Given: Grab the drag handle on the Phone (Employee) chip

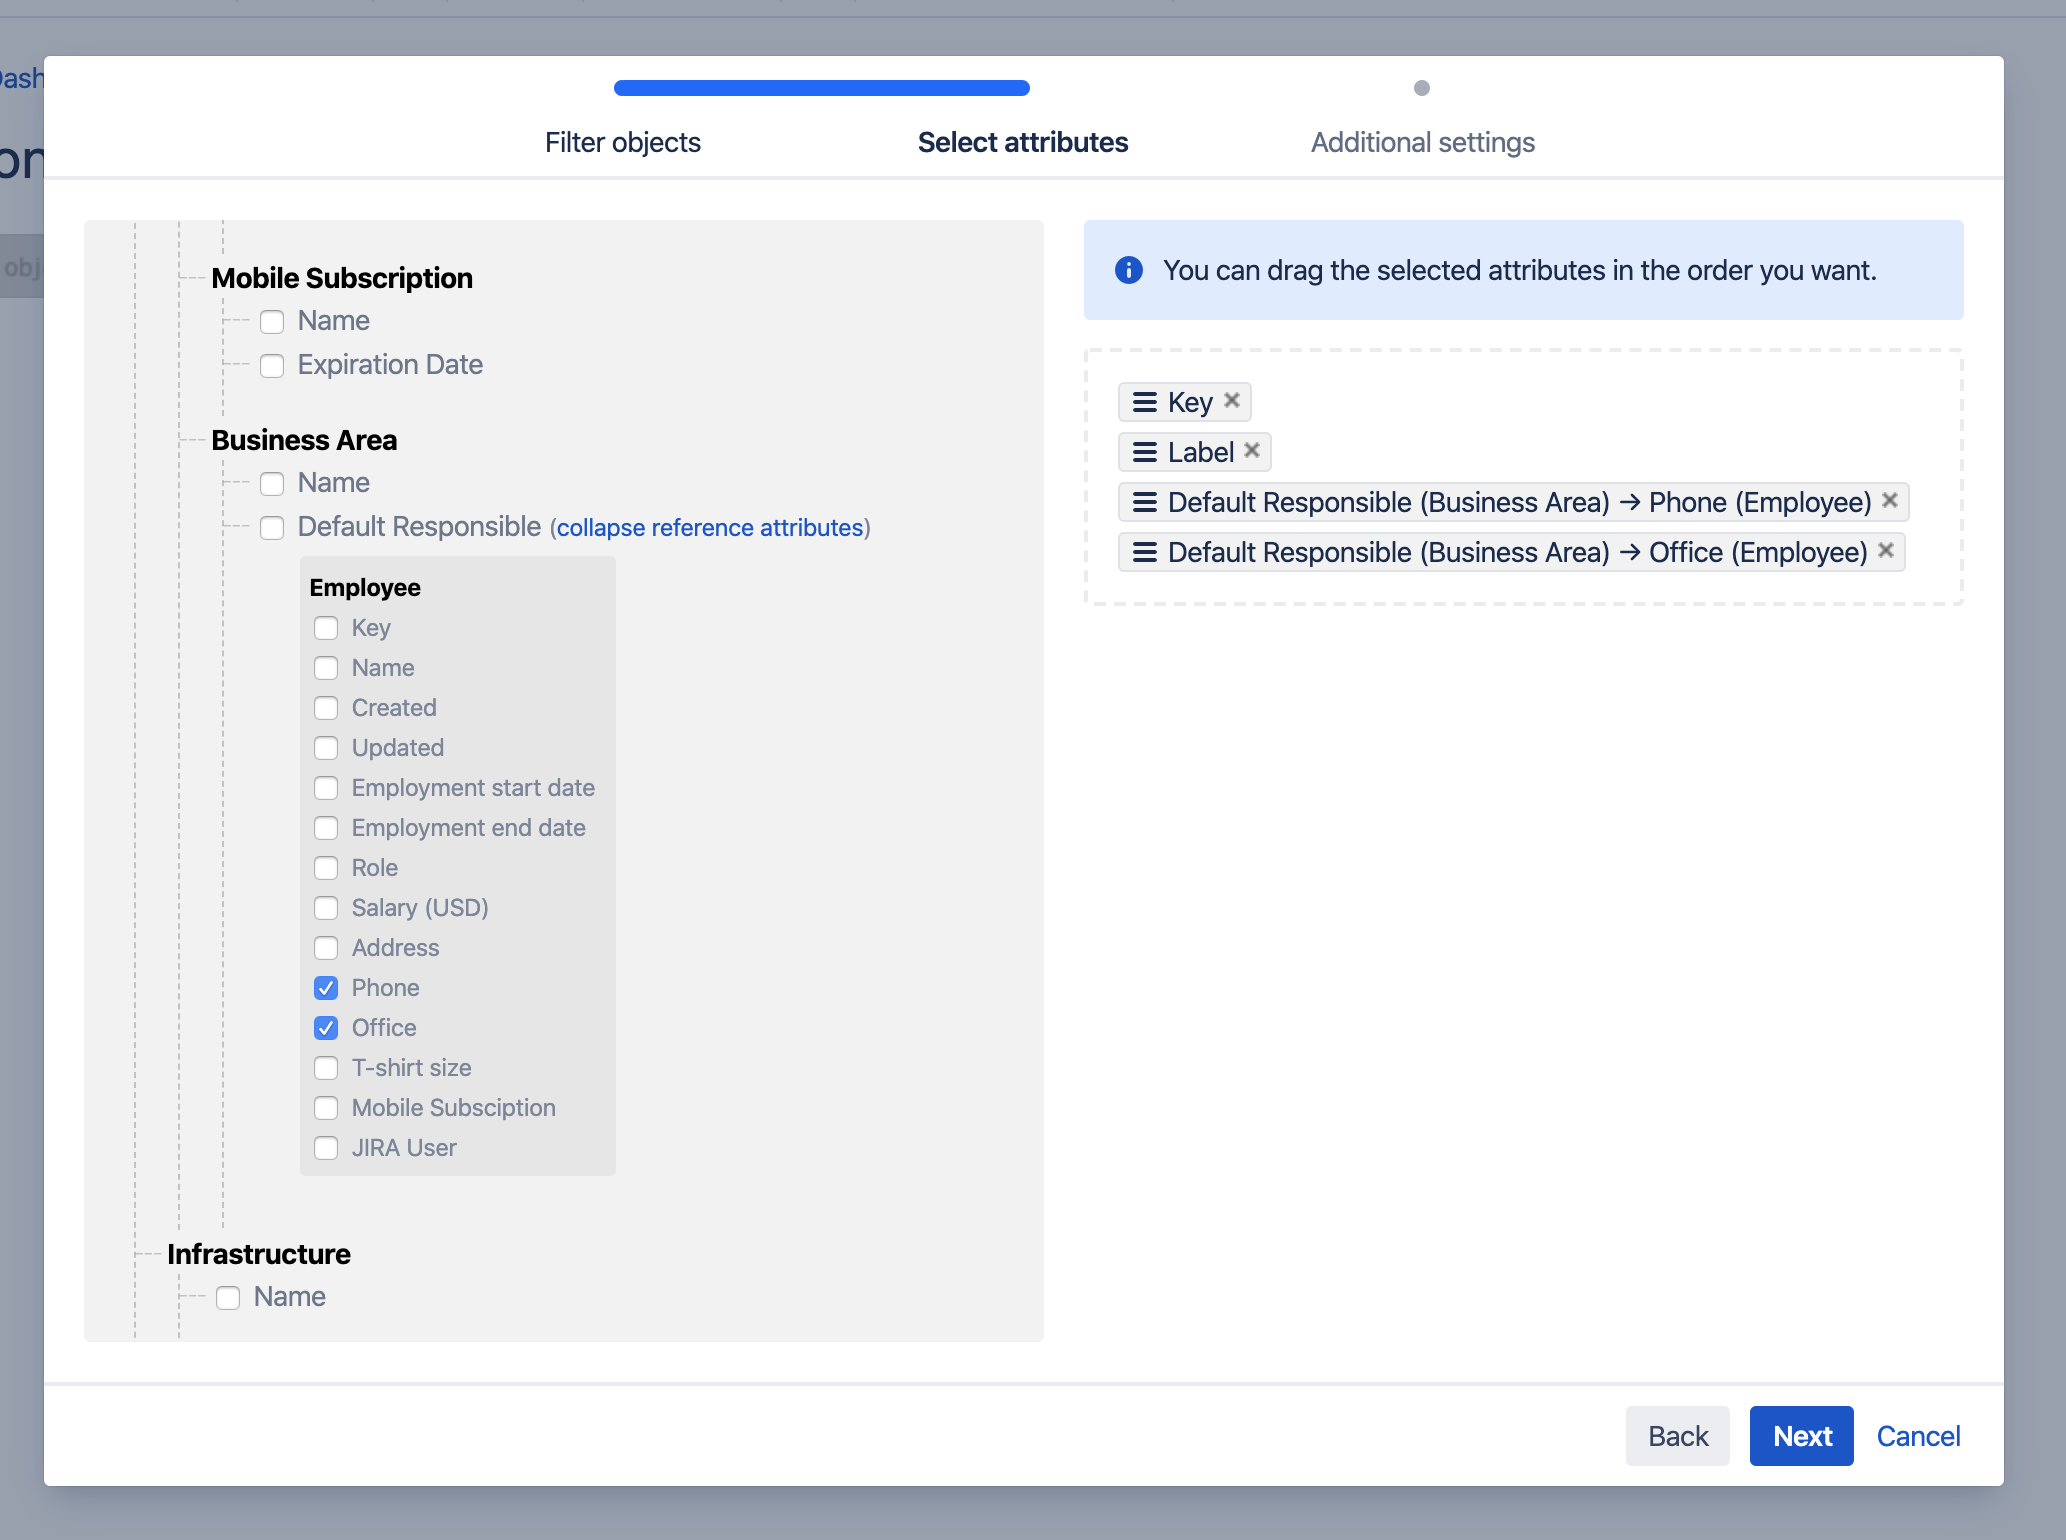Looking at the screenshot, I should point(1143,502).
